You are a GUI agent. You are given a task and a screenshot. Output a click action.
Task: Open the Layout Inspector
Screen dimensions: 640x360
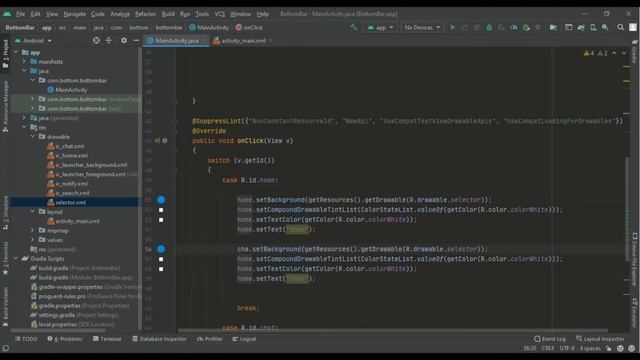point(600,339)
